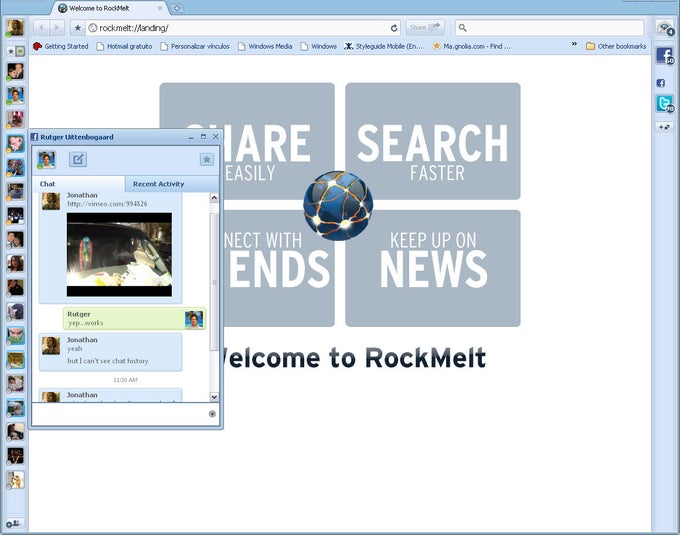Screen dimensions: 680x535
Task: Click the chat scrollbar thumb
Action: (x=214, y=282)
